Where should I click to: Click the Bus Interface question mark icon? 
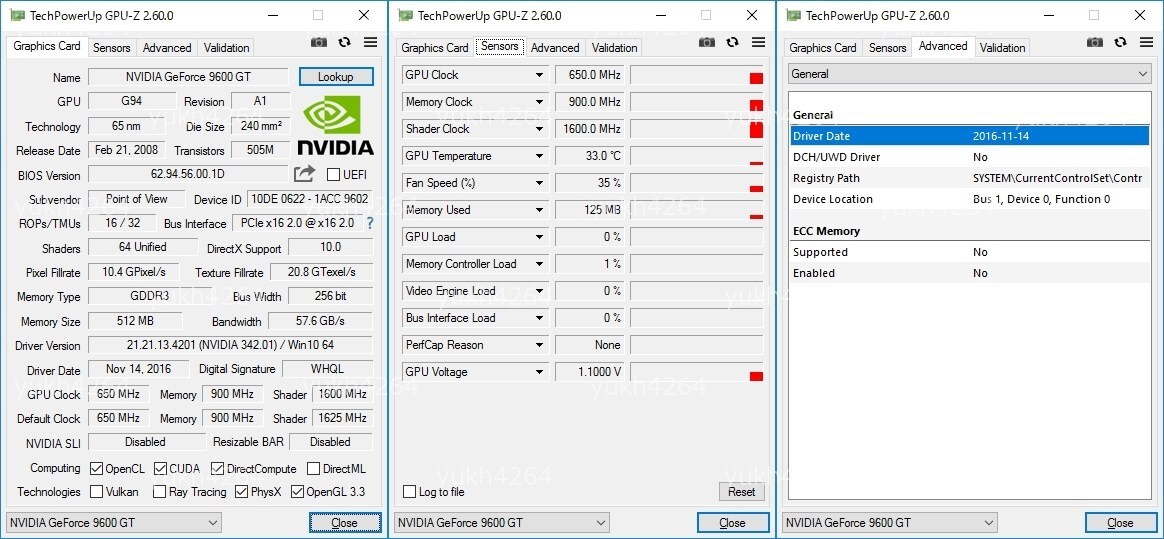tap(370, 223)
